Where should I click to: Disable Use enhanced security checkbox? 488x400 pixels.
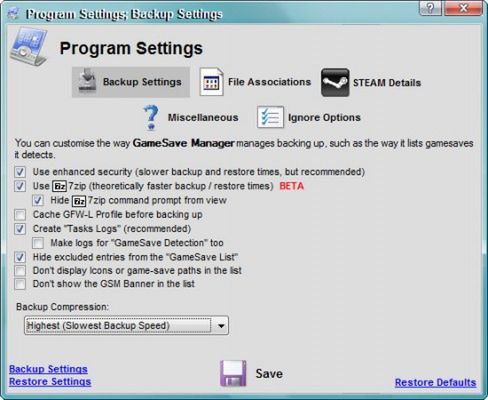[x=20, y=172]
